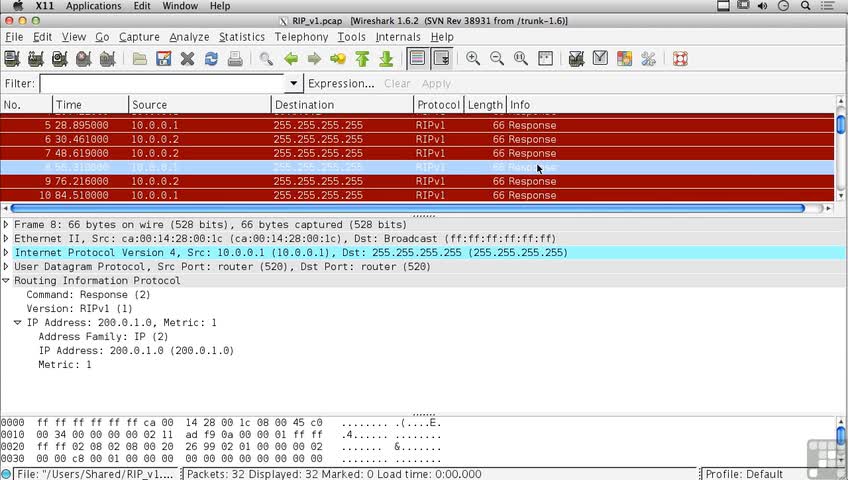Open the Internals menu
Screen dimensions: 848x480
click(x=398, y=37)
